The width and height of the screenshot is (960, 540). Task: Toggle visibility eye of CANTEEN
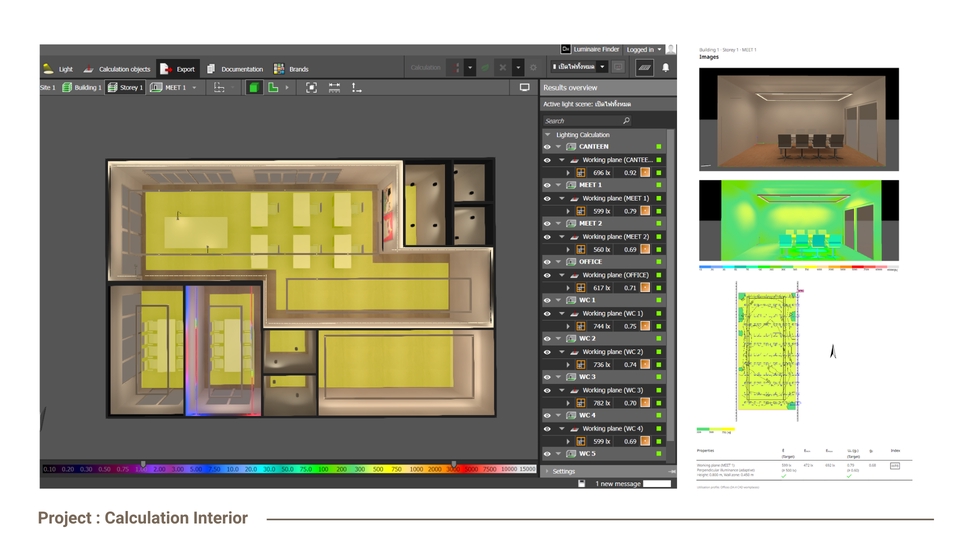click(x=547, y=147)
